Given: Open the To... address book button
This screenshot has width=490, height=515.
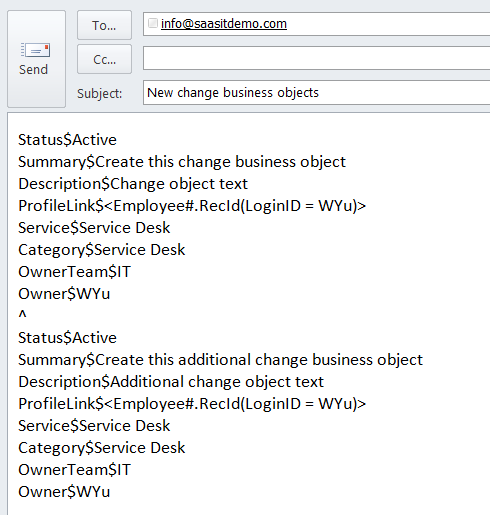Looking at the screenshot, I should (x=104, y=25).
